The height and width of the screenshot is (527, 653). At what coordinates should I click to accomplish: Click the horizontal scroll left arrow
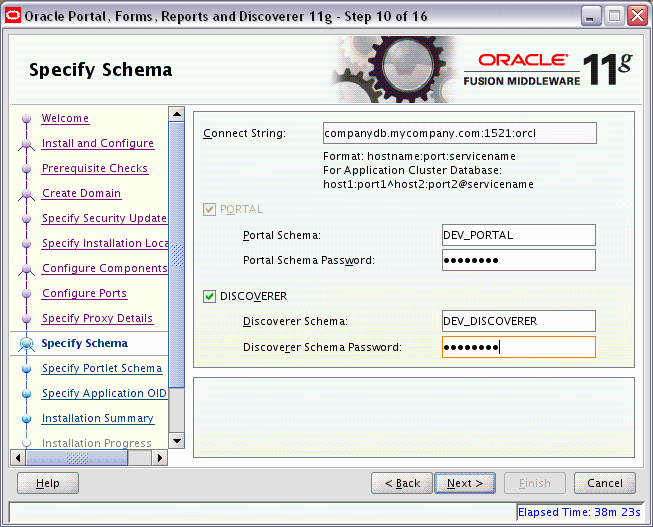tap(17, 458)
